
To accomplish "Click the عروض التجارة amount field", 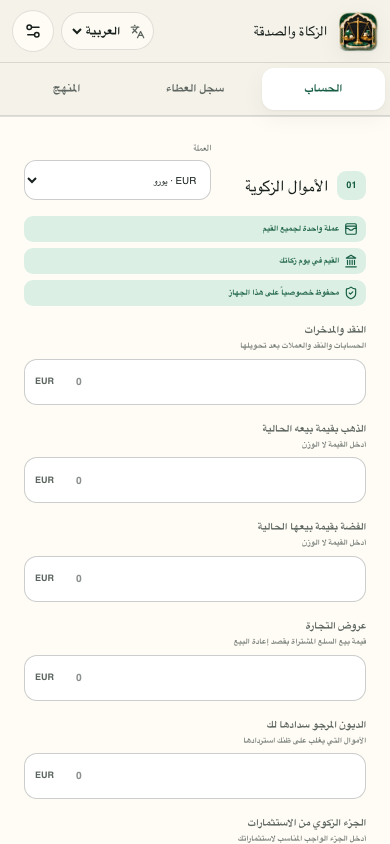I will click(195, 678).
